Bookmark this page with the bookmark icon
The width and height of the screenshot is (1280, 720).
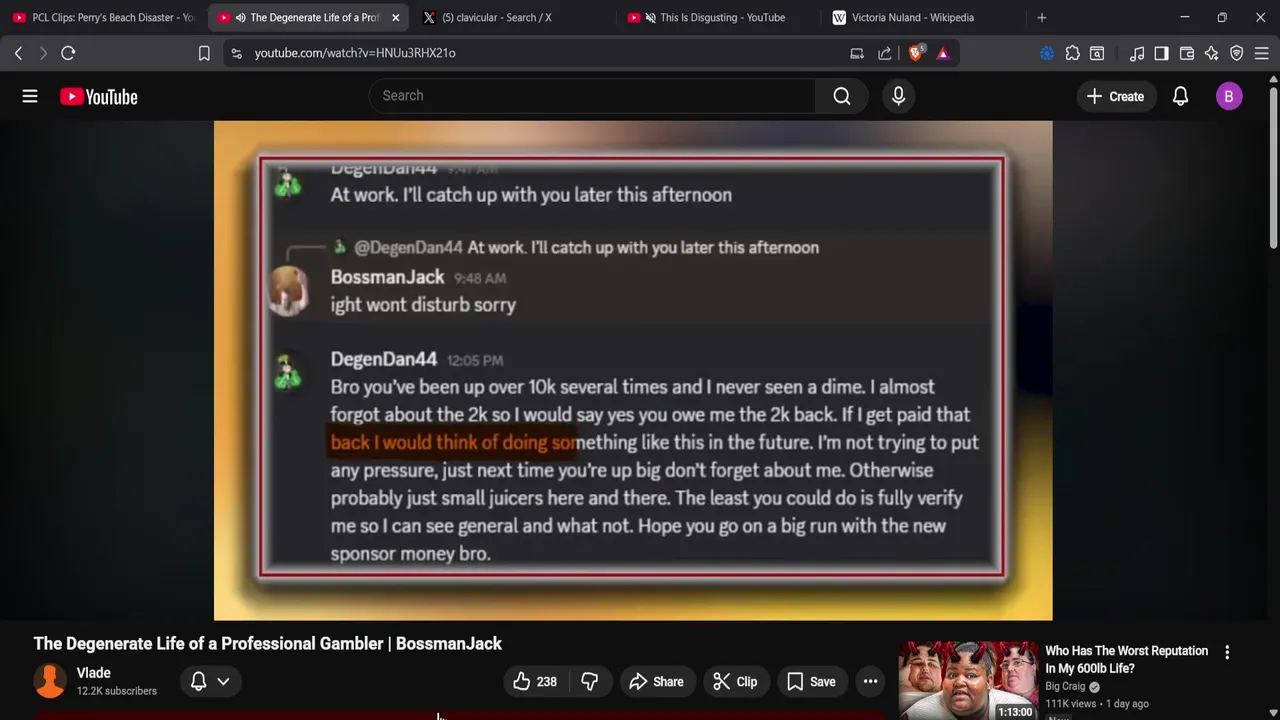[204, 53]
